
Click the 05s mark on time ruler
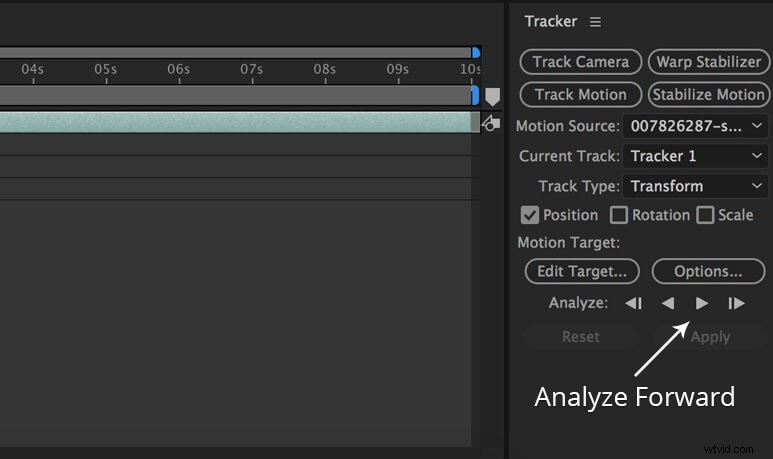coord(105,70)
